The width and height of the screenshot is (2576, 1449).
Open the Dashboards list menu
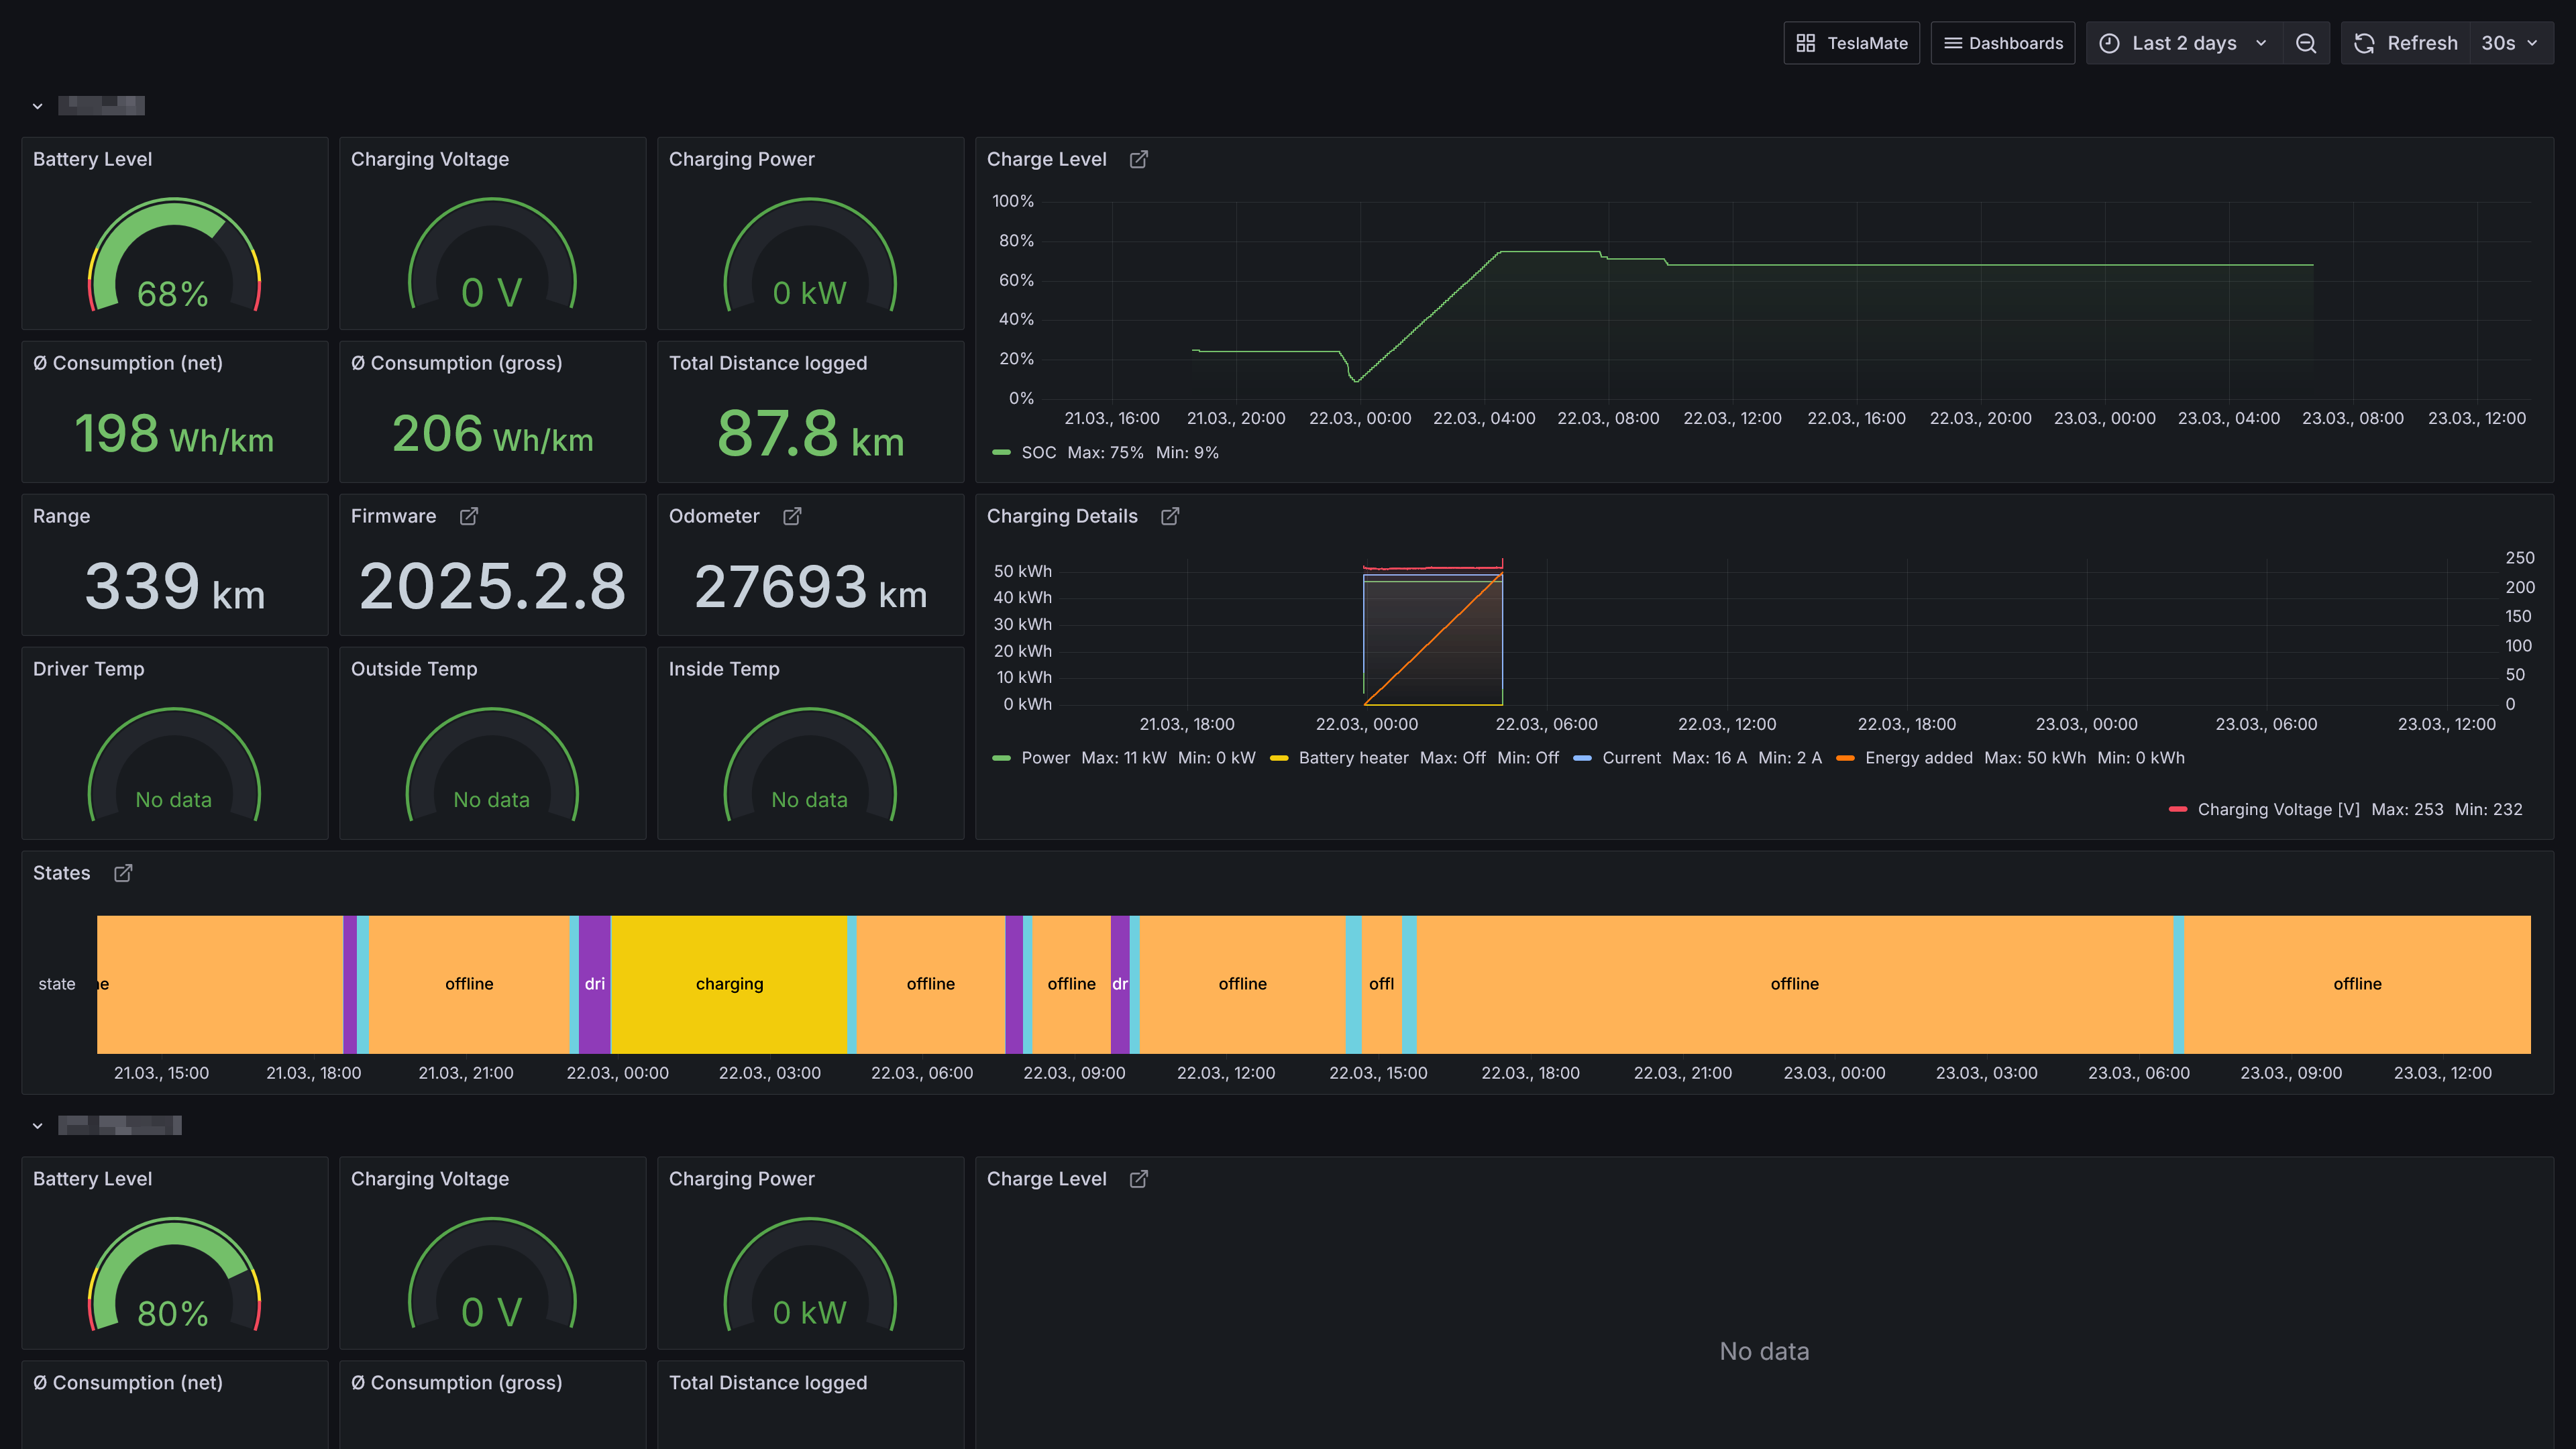(x=2002, y=43)
